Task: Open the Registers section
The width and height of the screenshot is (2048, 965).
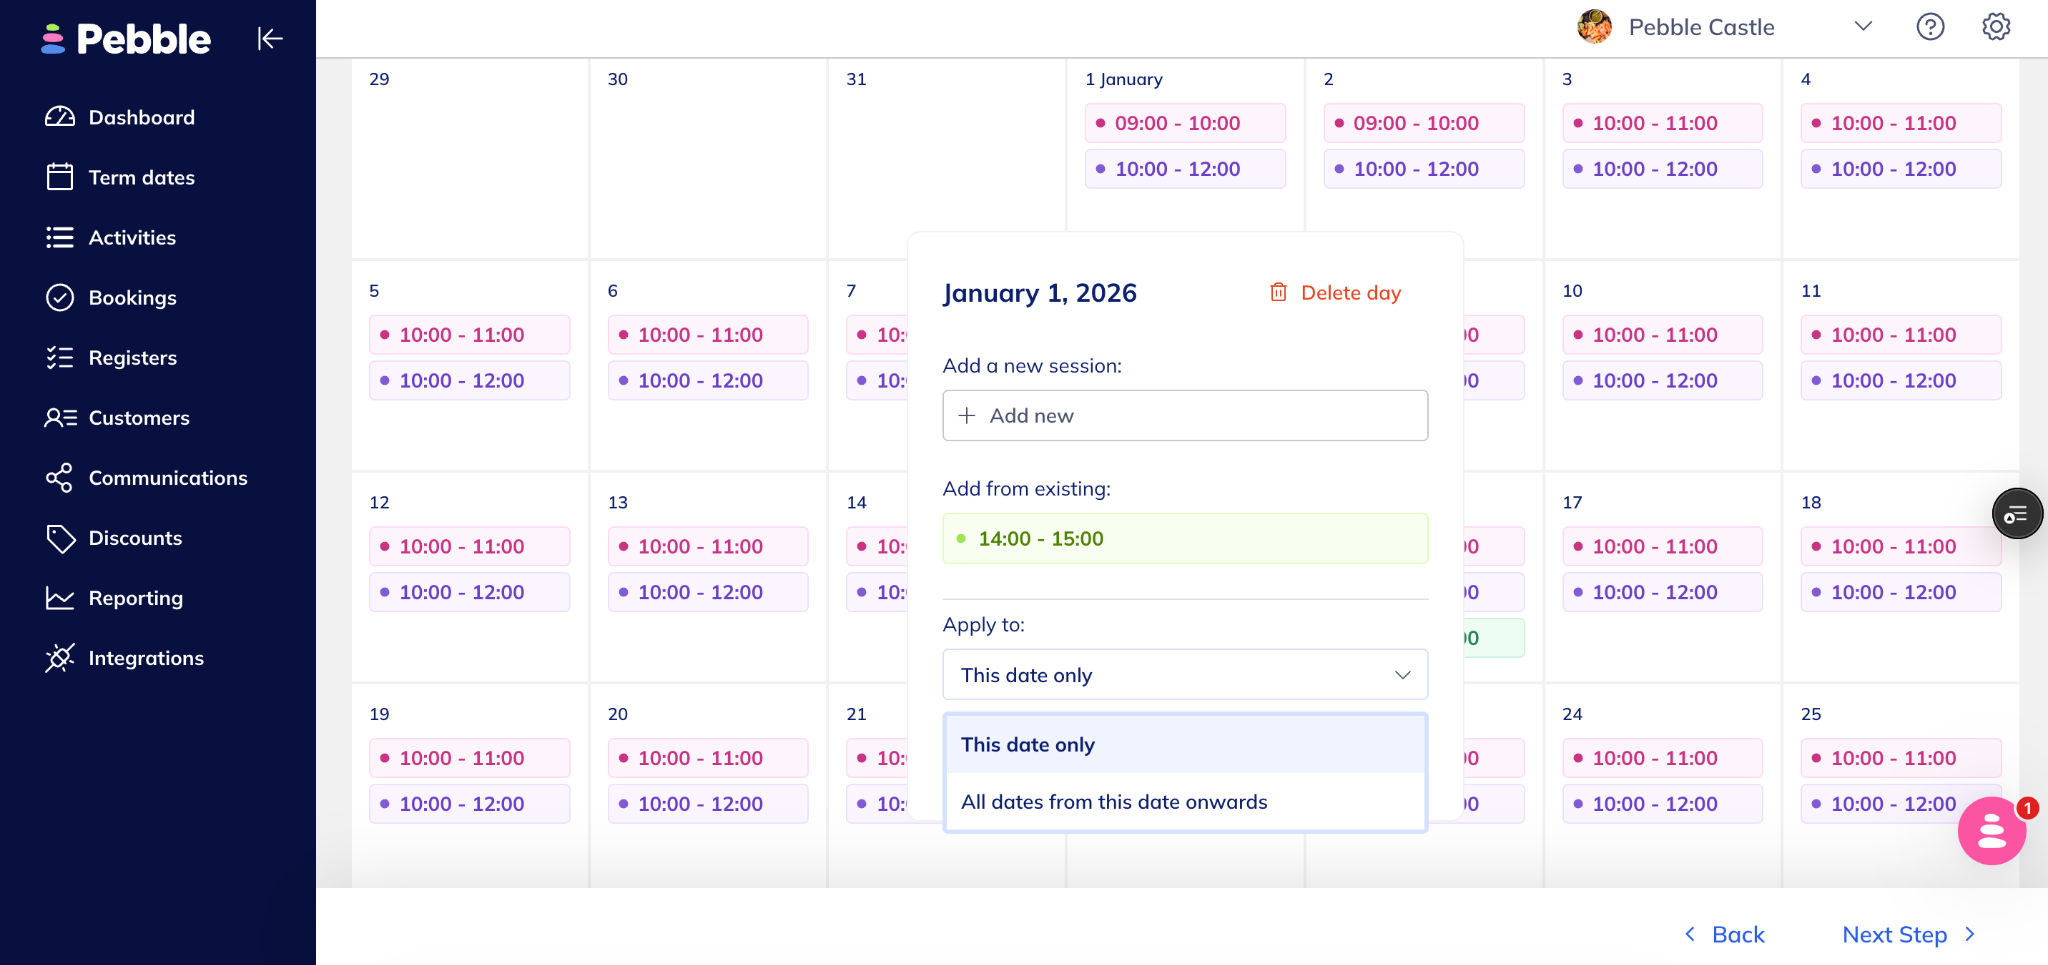Action: click(132, 358)
